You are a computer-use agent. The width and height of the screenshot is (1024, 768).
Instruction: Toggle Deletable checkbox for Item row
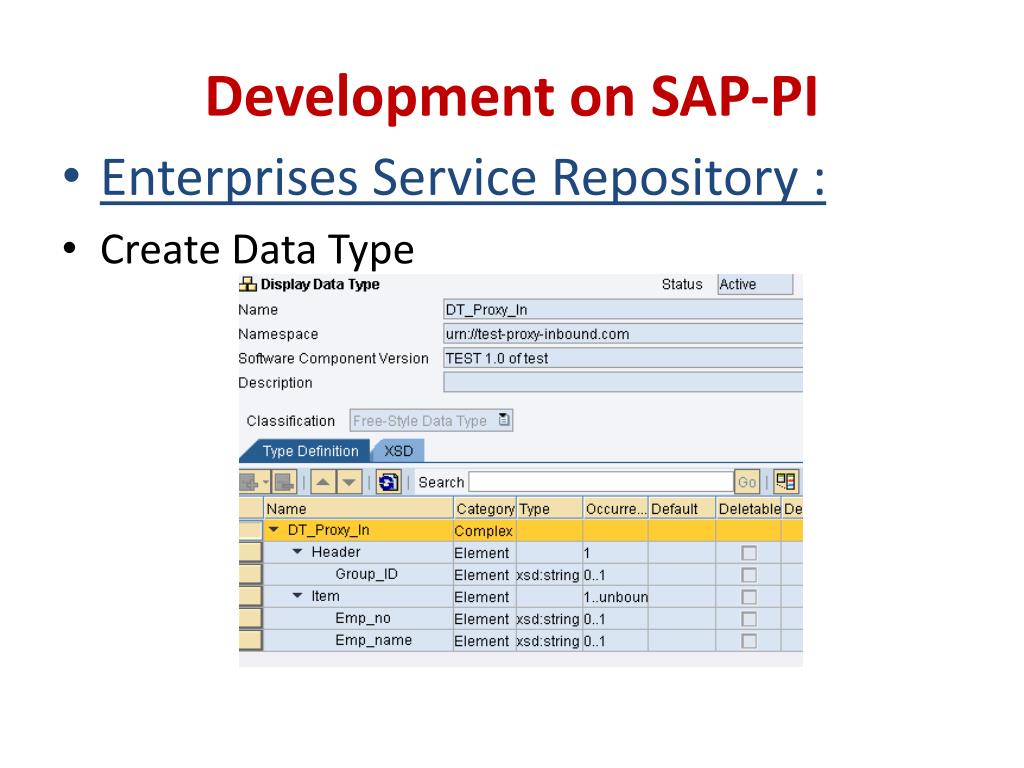[749, 597]
